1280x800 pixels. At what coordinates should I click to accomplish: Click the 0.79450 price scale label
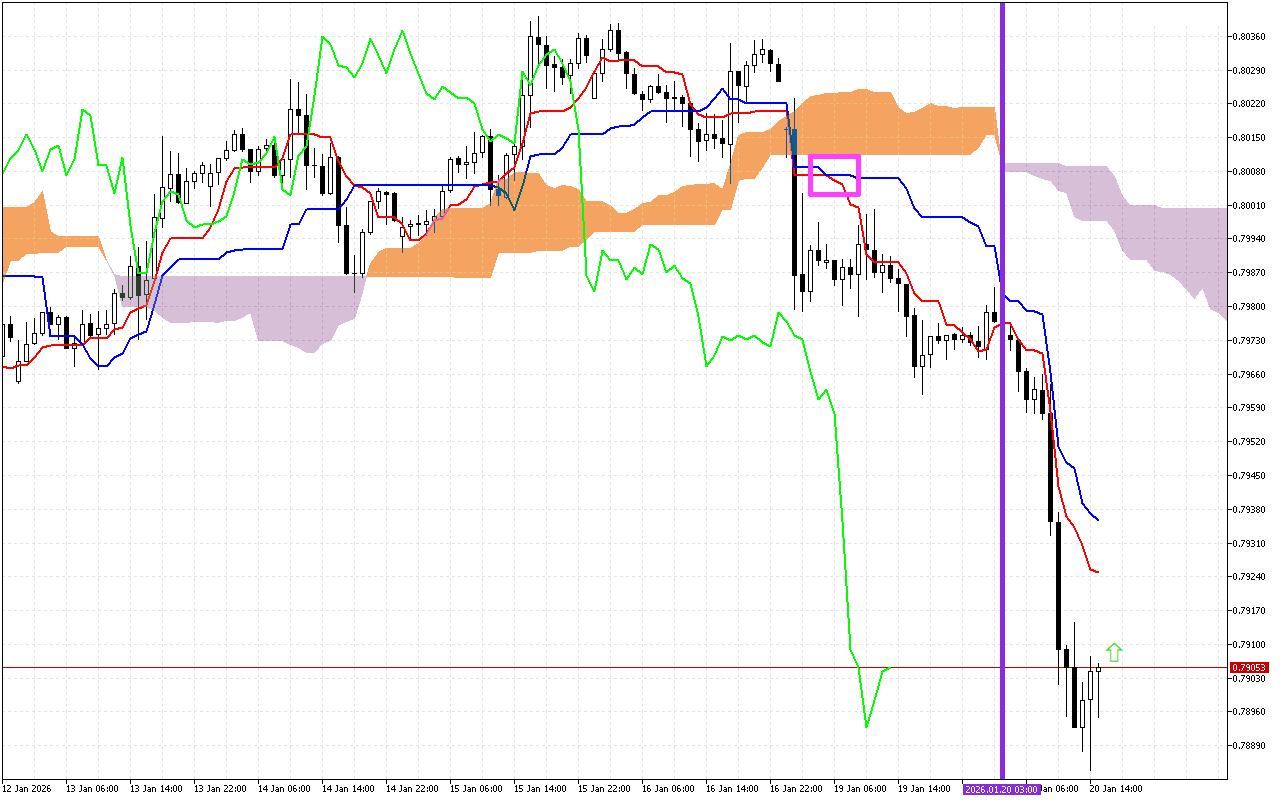(1248, 476)
